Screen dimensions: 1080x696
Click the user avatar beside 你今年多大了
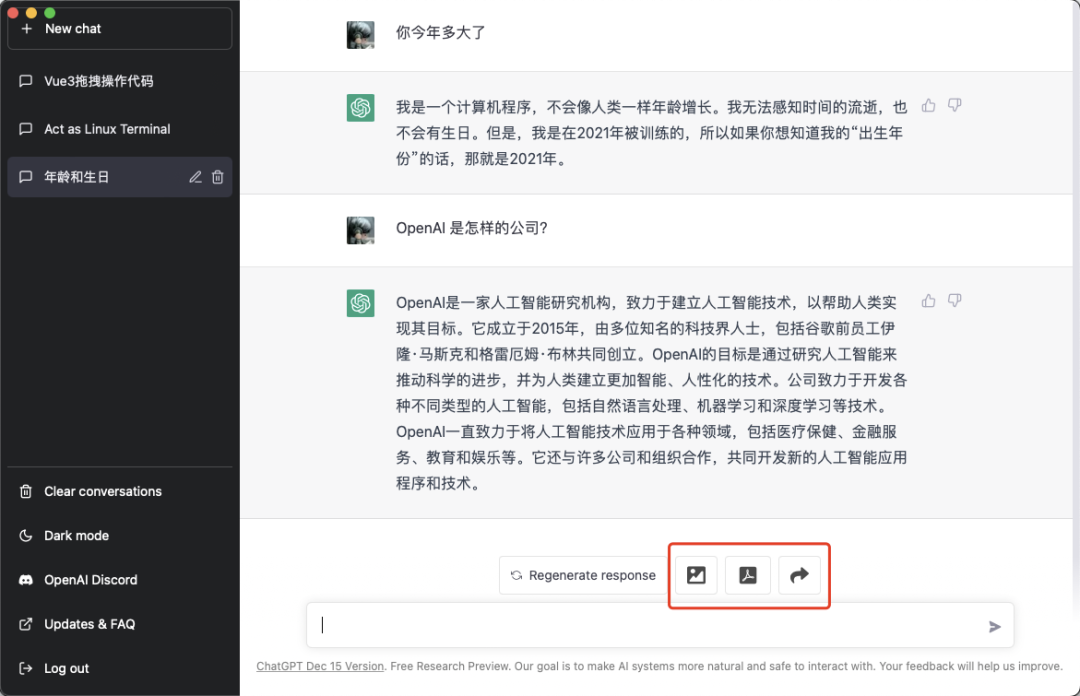click(360, 32)
